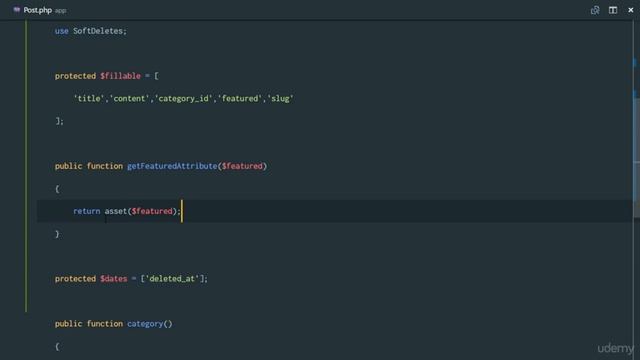Click the $featured parameter in method signature

coord(242,166)
